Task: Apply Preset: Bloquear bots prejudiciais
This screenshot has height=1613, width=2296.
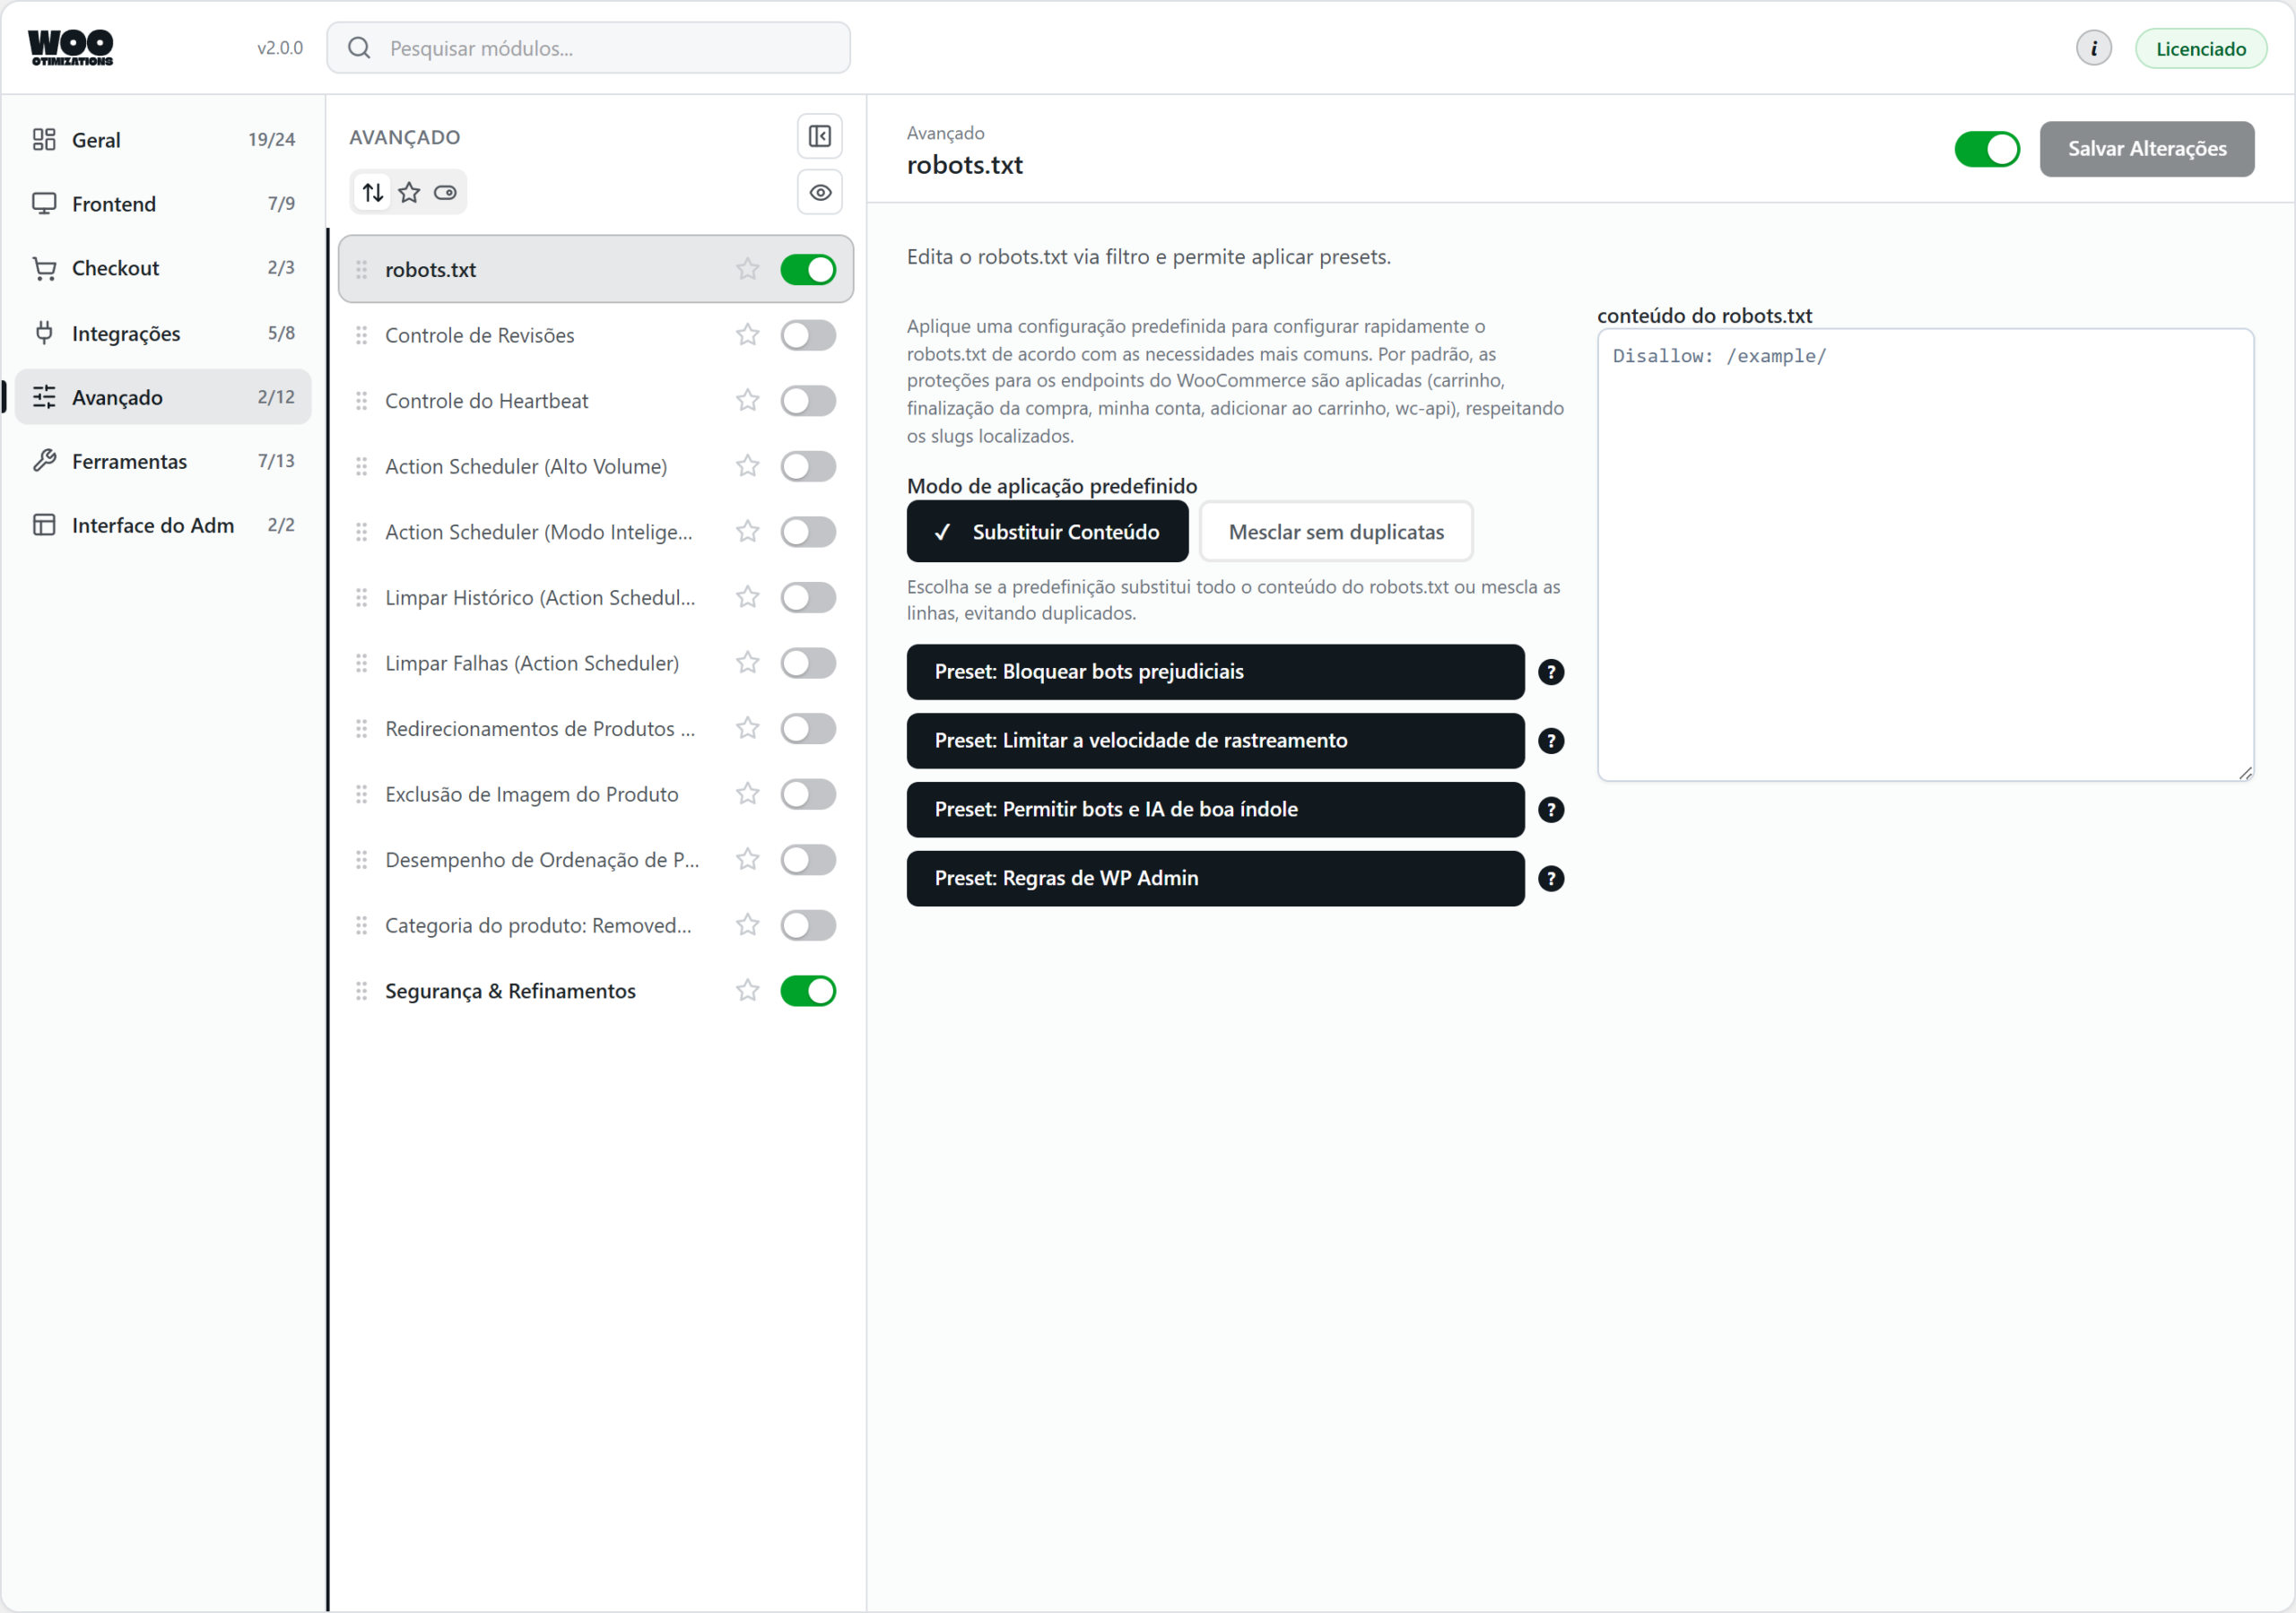Action: [x=1215, y=672]
